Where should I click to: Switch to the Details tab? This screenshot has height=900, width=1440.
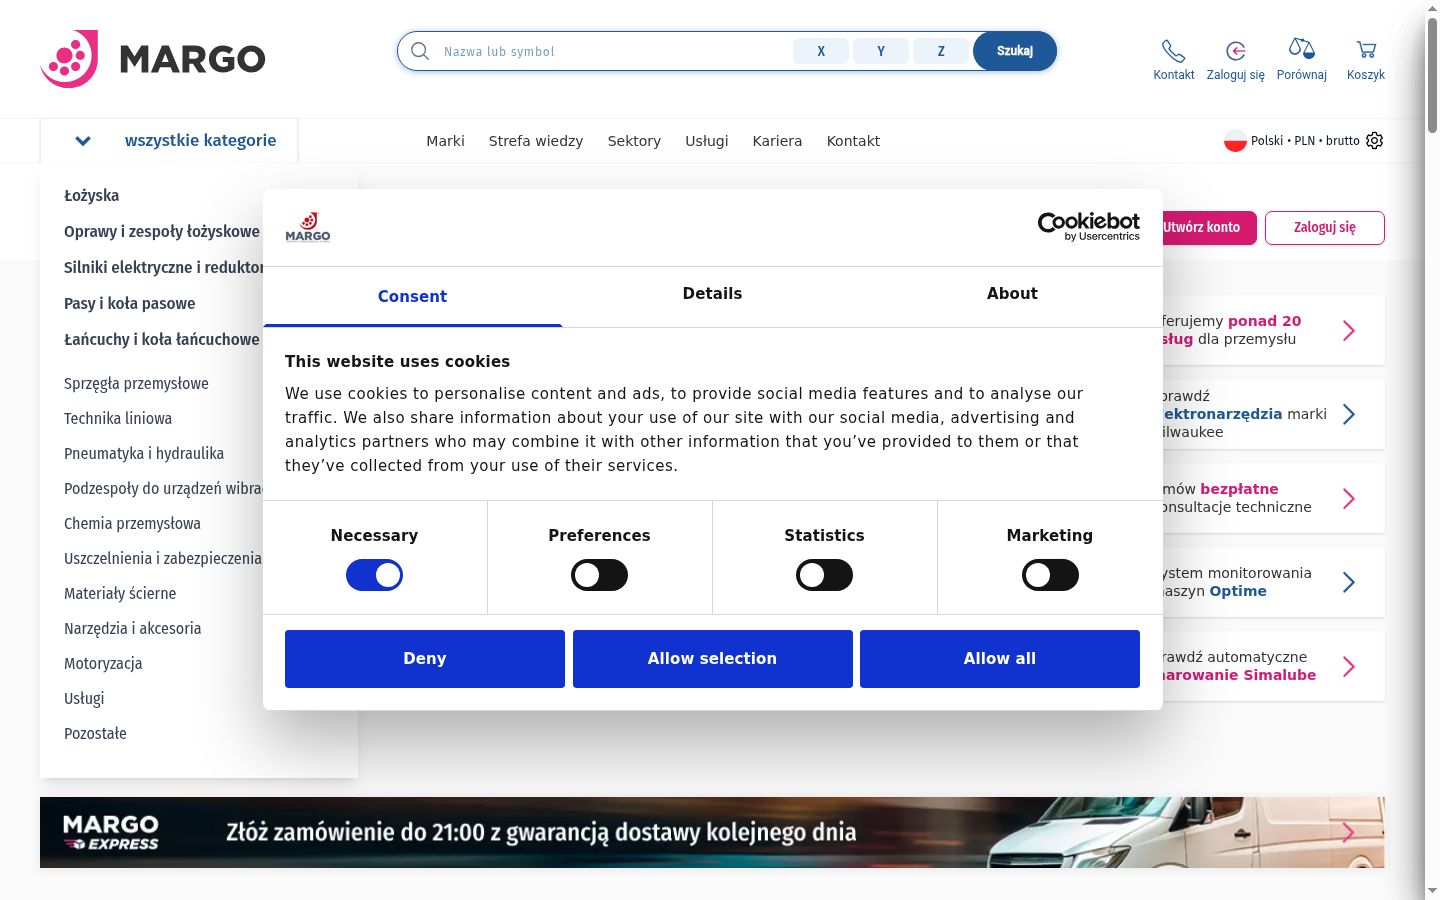712,294
